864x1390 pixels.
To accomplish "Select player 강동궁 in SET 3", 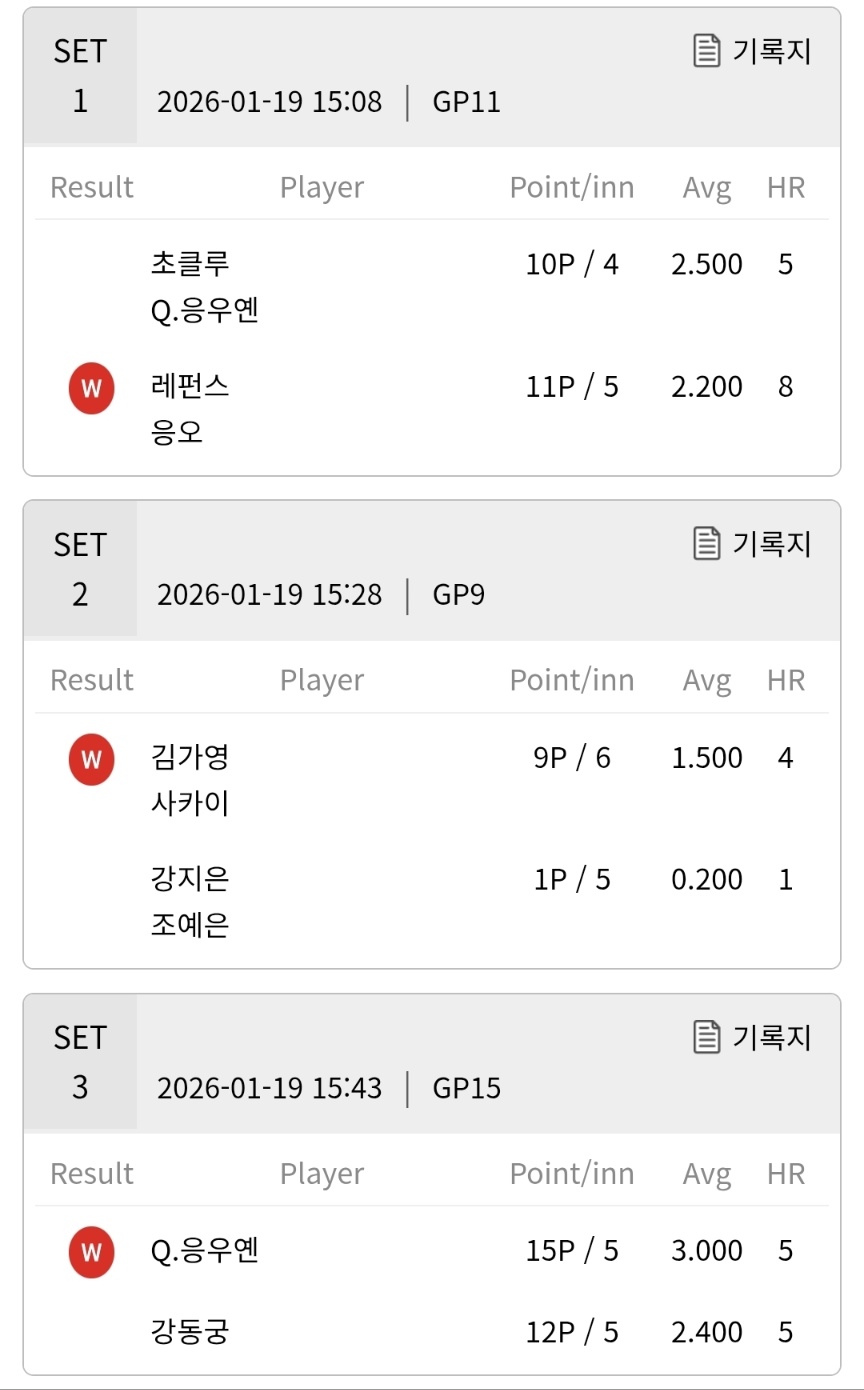I will [x=190, y=1332].
